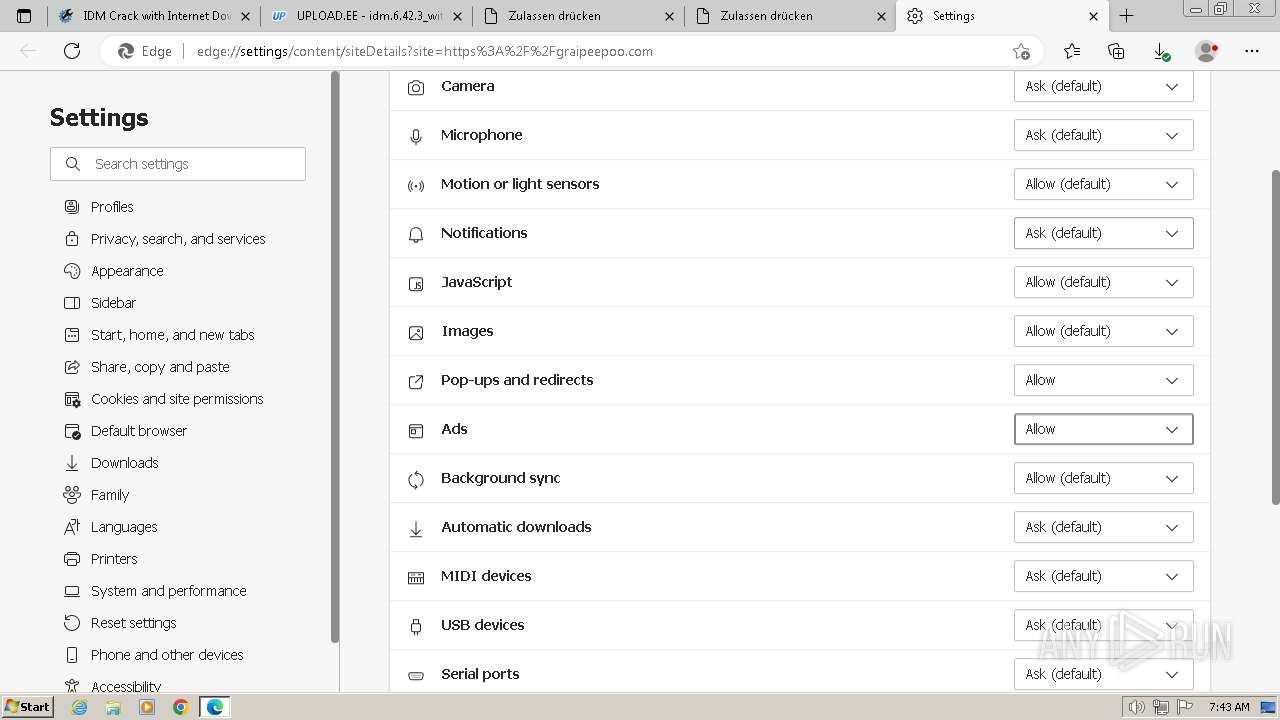The image size is (1280, 720).
Task: Click the Profiles sidebar icon
Action: (72, 207)
